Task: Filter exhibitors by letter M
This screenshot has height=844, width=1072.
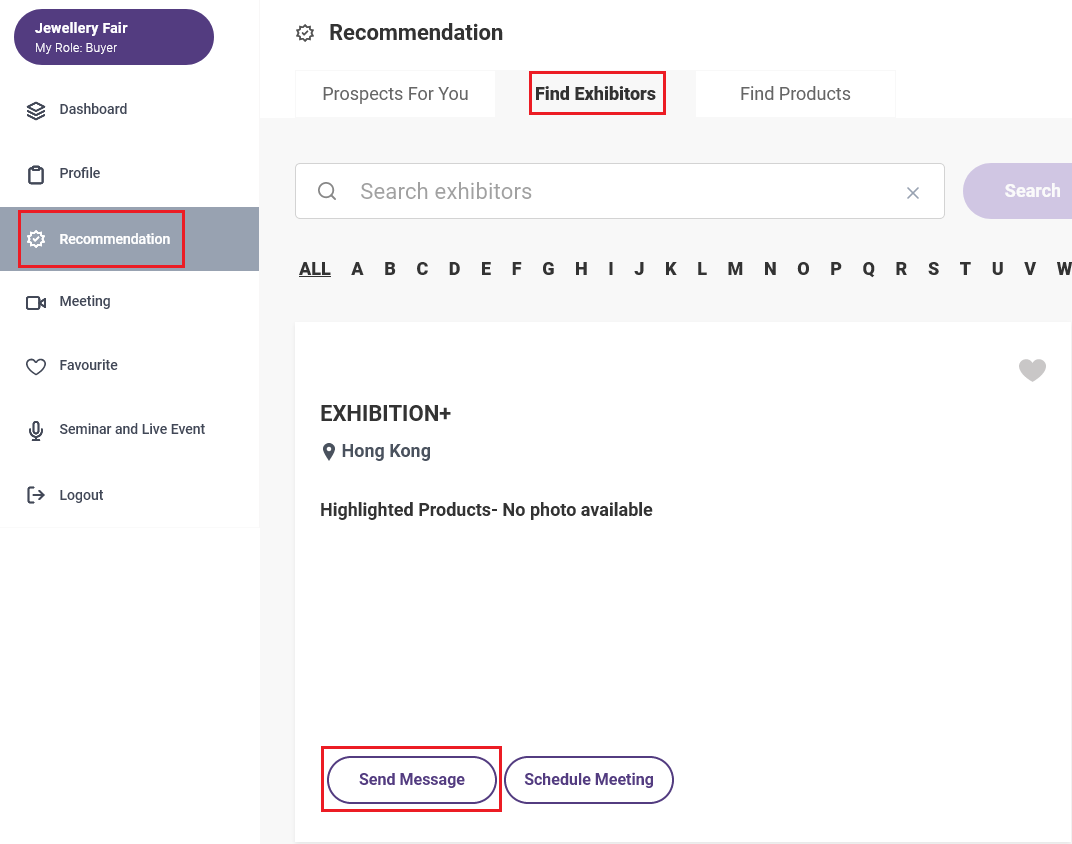Action: (735, 269)
